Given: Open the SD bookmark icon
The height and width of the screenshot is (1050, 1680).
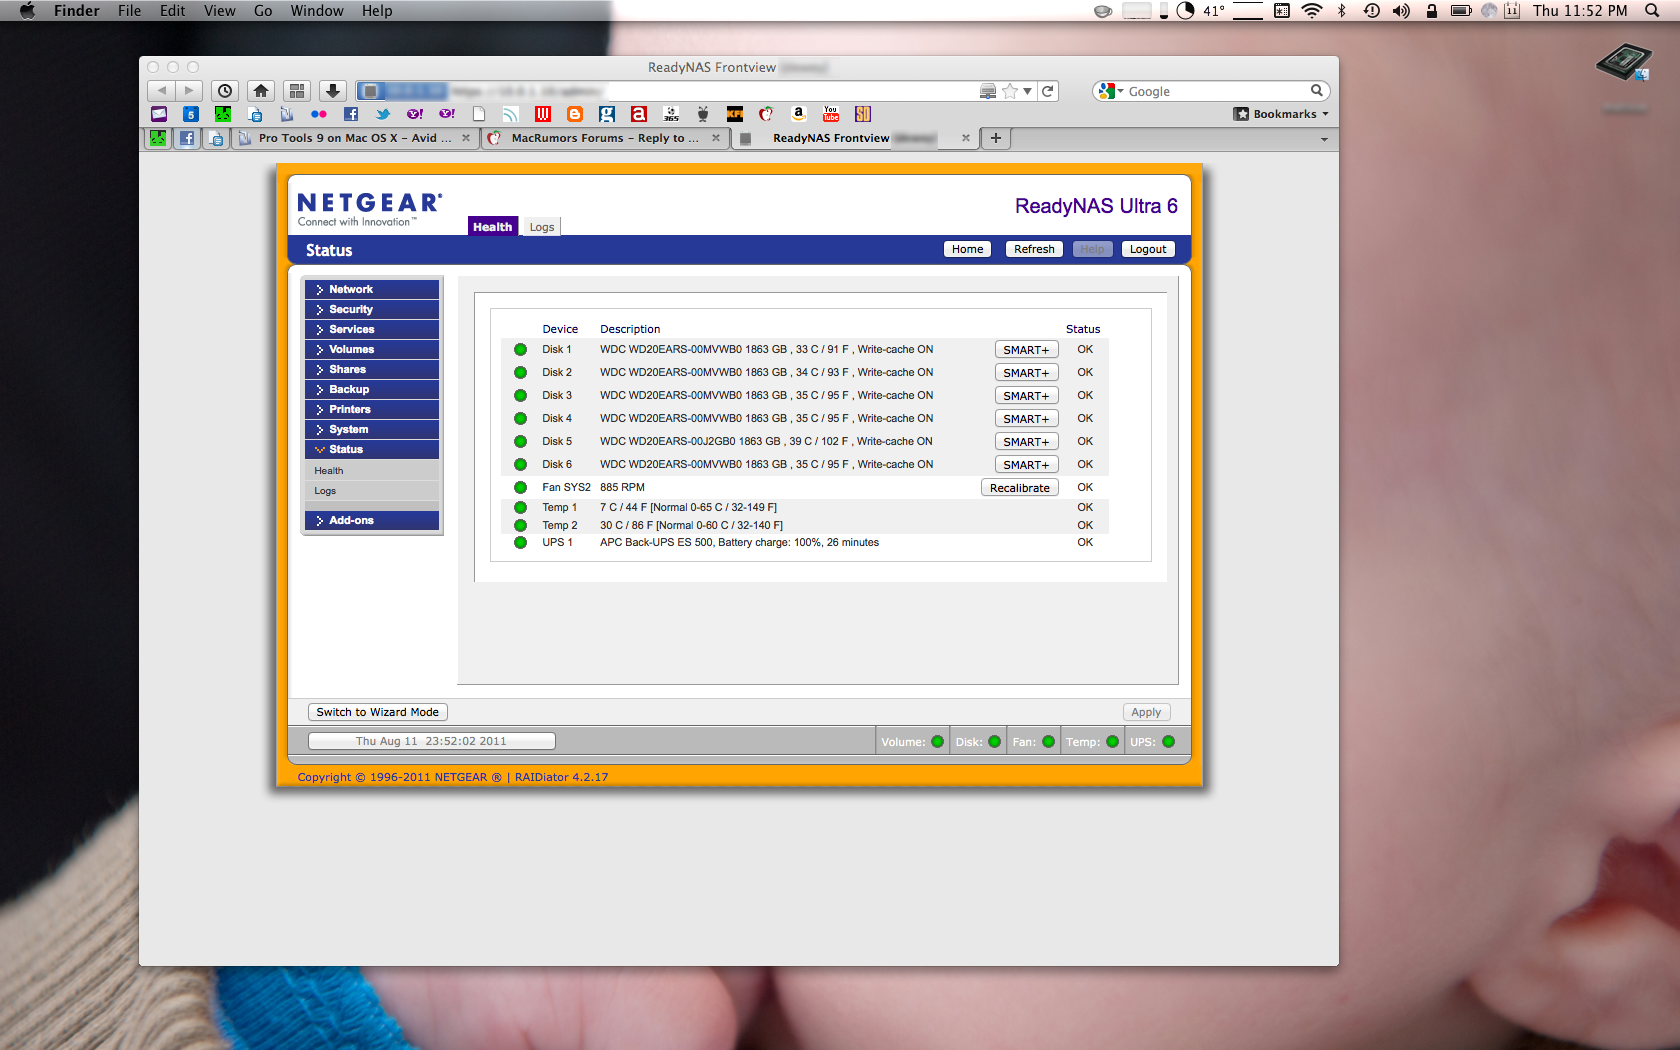Looking at the screenshot, I should pyautogui.click(x=863, y=114).
